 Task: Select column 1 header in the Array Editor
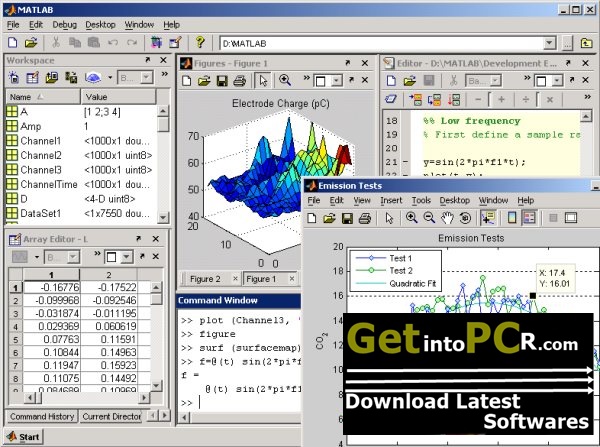pos(51,275)
